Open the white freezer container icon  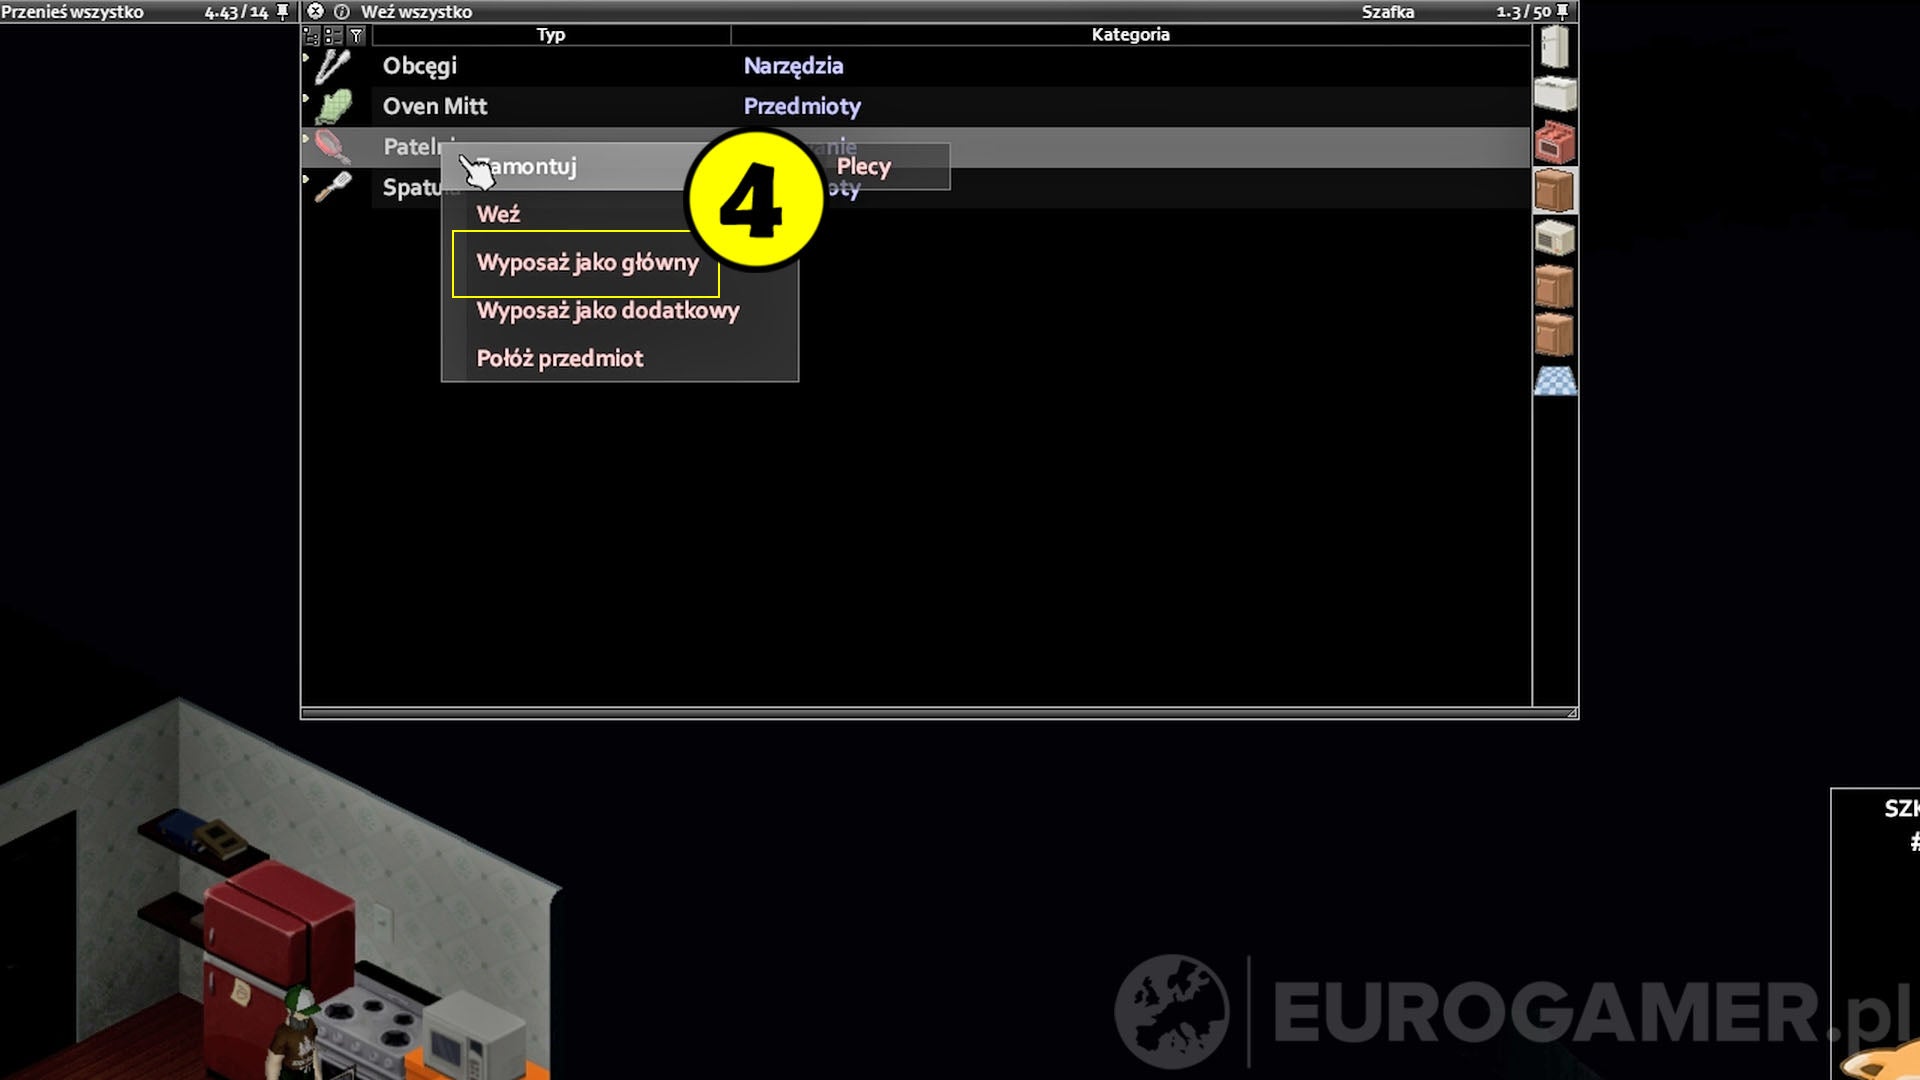(x=1555, y=94)
